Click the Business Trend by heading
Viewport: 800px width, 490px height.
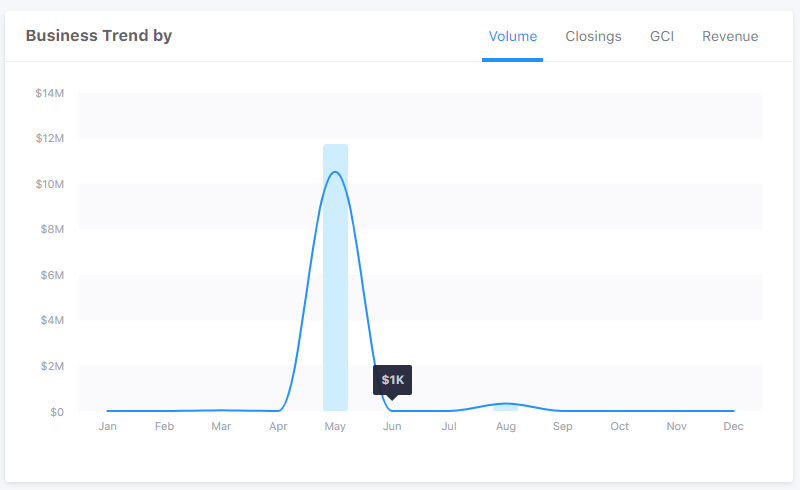tap(98, 36)
